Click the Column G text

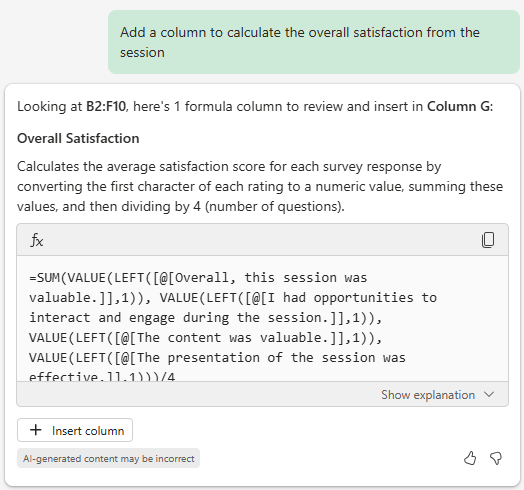click(458, 106)
